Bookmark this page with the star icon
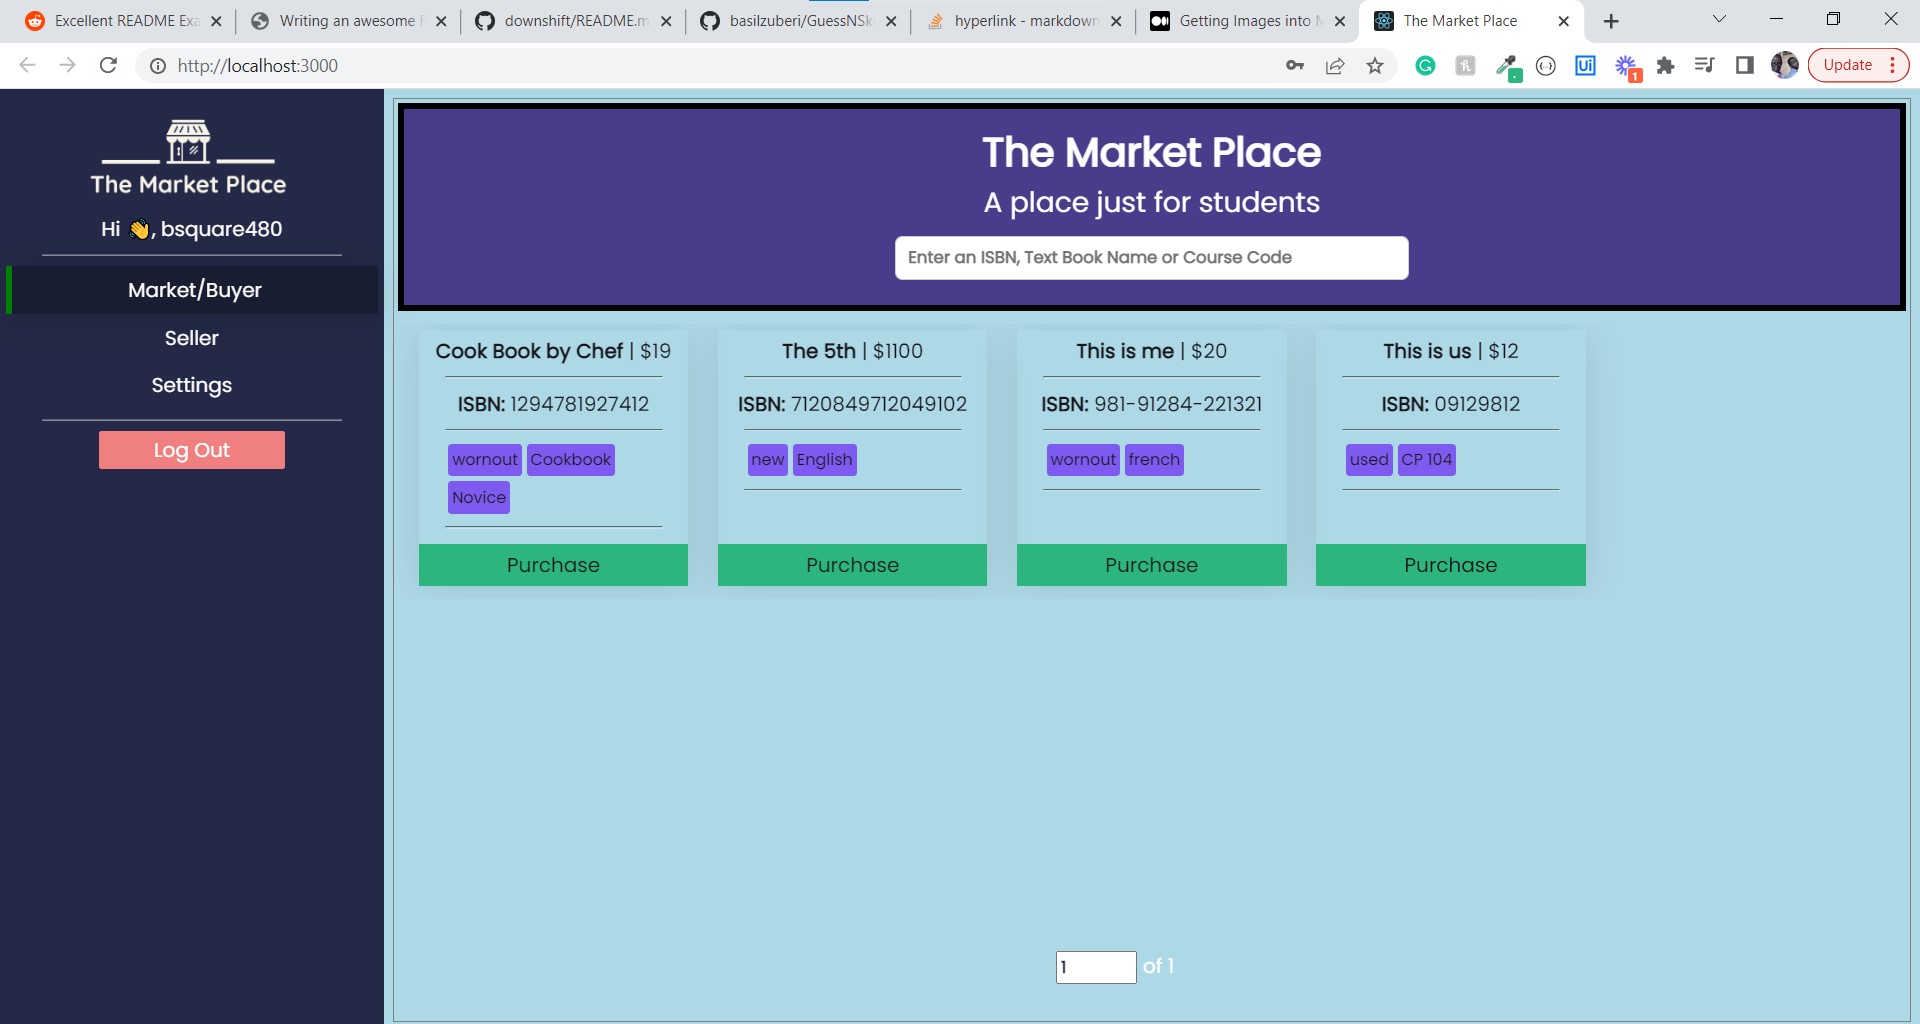Screen dimensions: 1920x1024 pos(1375,65)
